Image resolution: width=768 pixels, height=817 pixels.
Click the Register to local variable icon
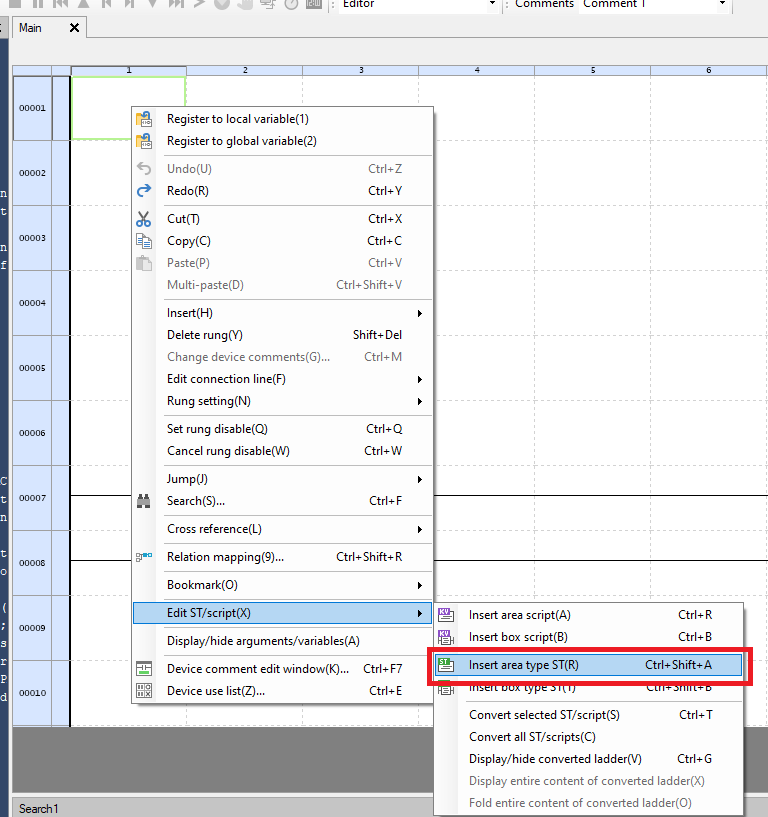click(x=144, y=119)
